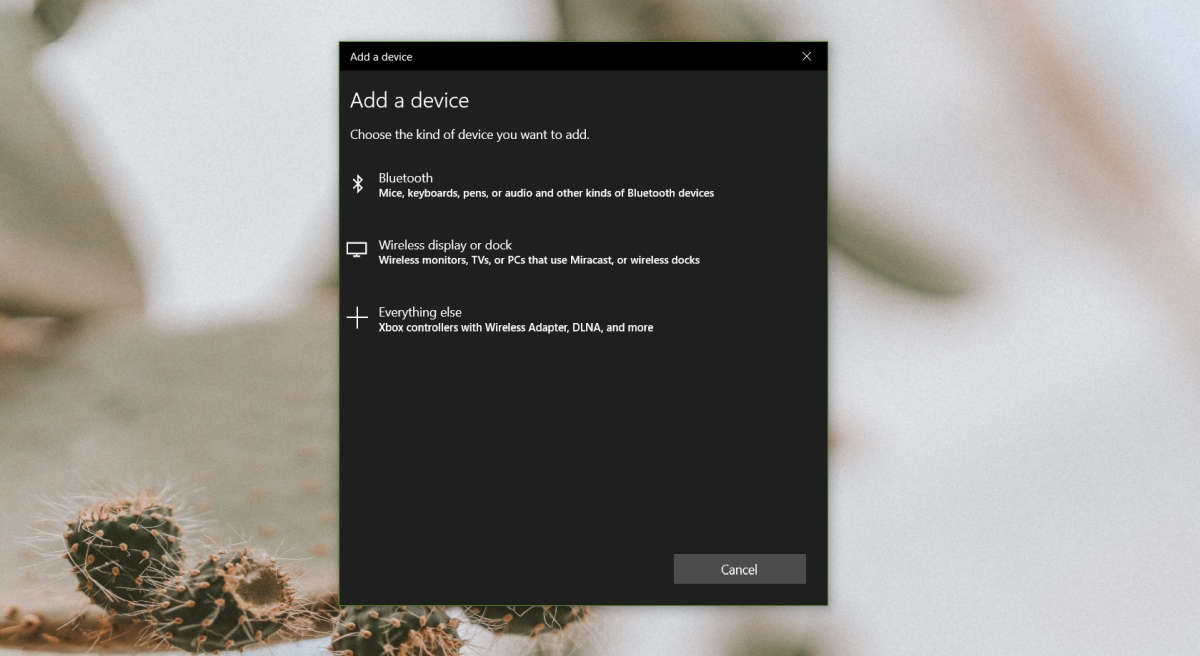This screenshot has height=656, width=1200.
Task: Dismiss the dialog with Cancel
Action: coord(739,568)
